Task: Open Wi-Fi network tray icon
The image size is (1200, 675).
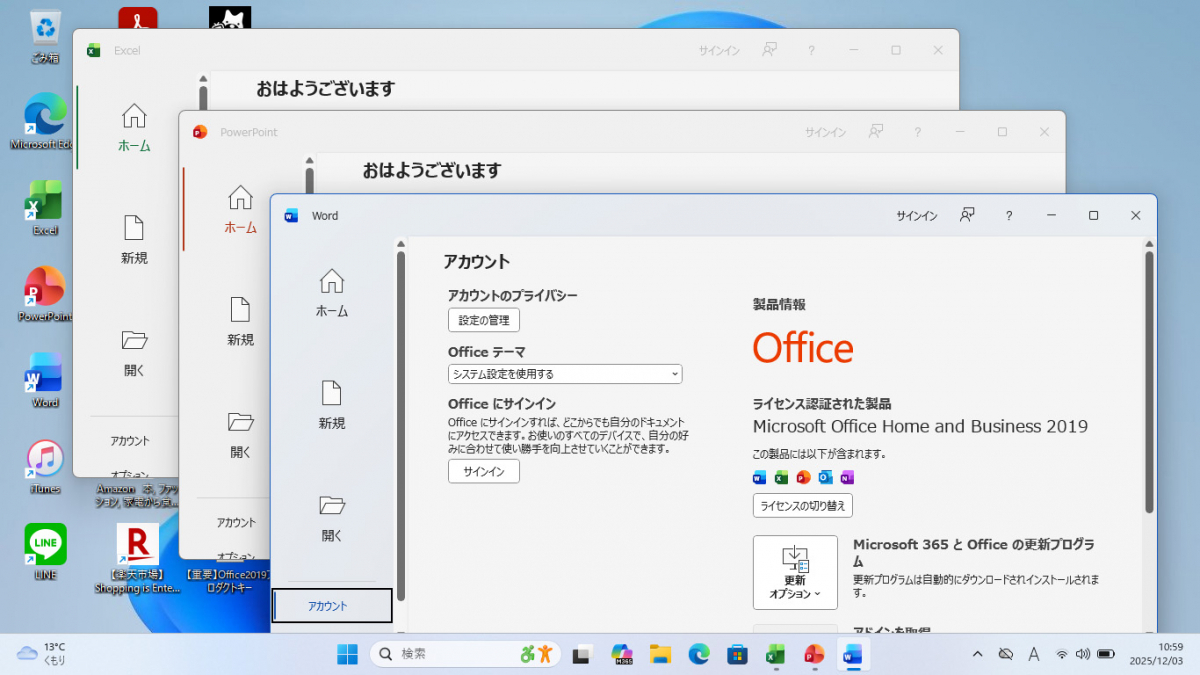Action: 1061,654
